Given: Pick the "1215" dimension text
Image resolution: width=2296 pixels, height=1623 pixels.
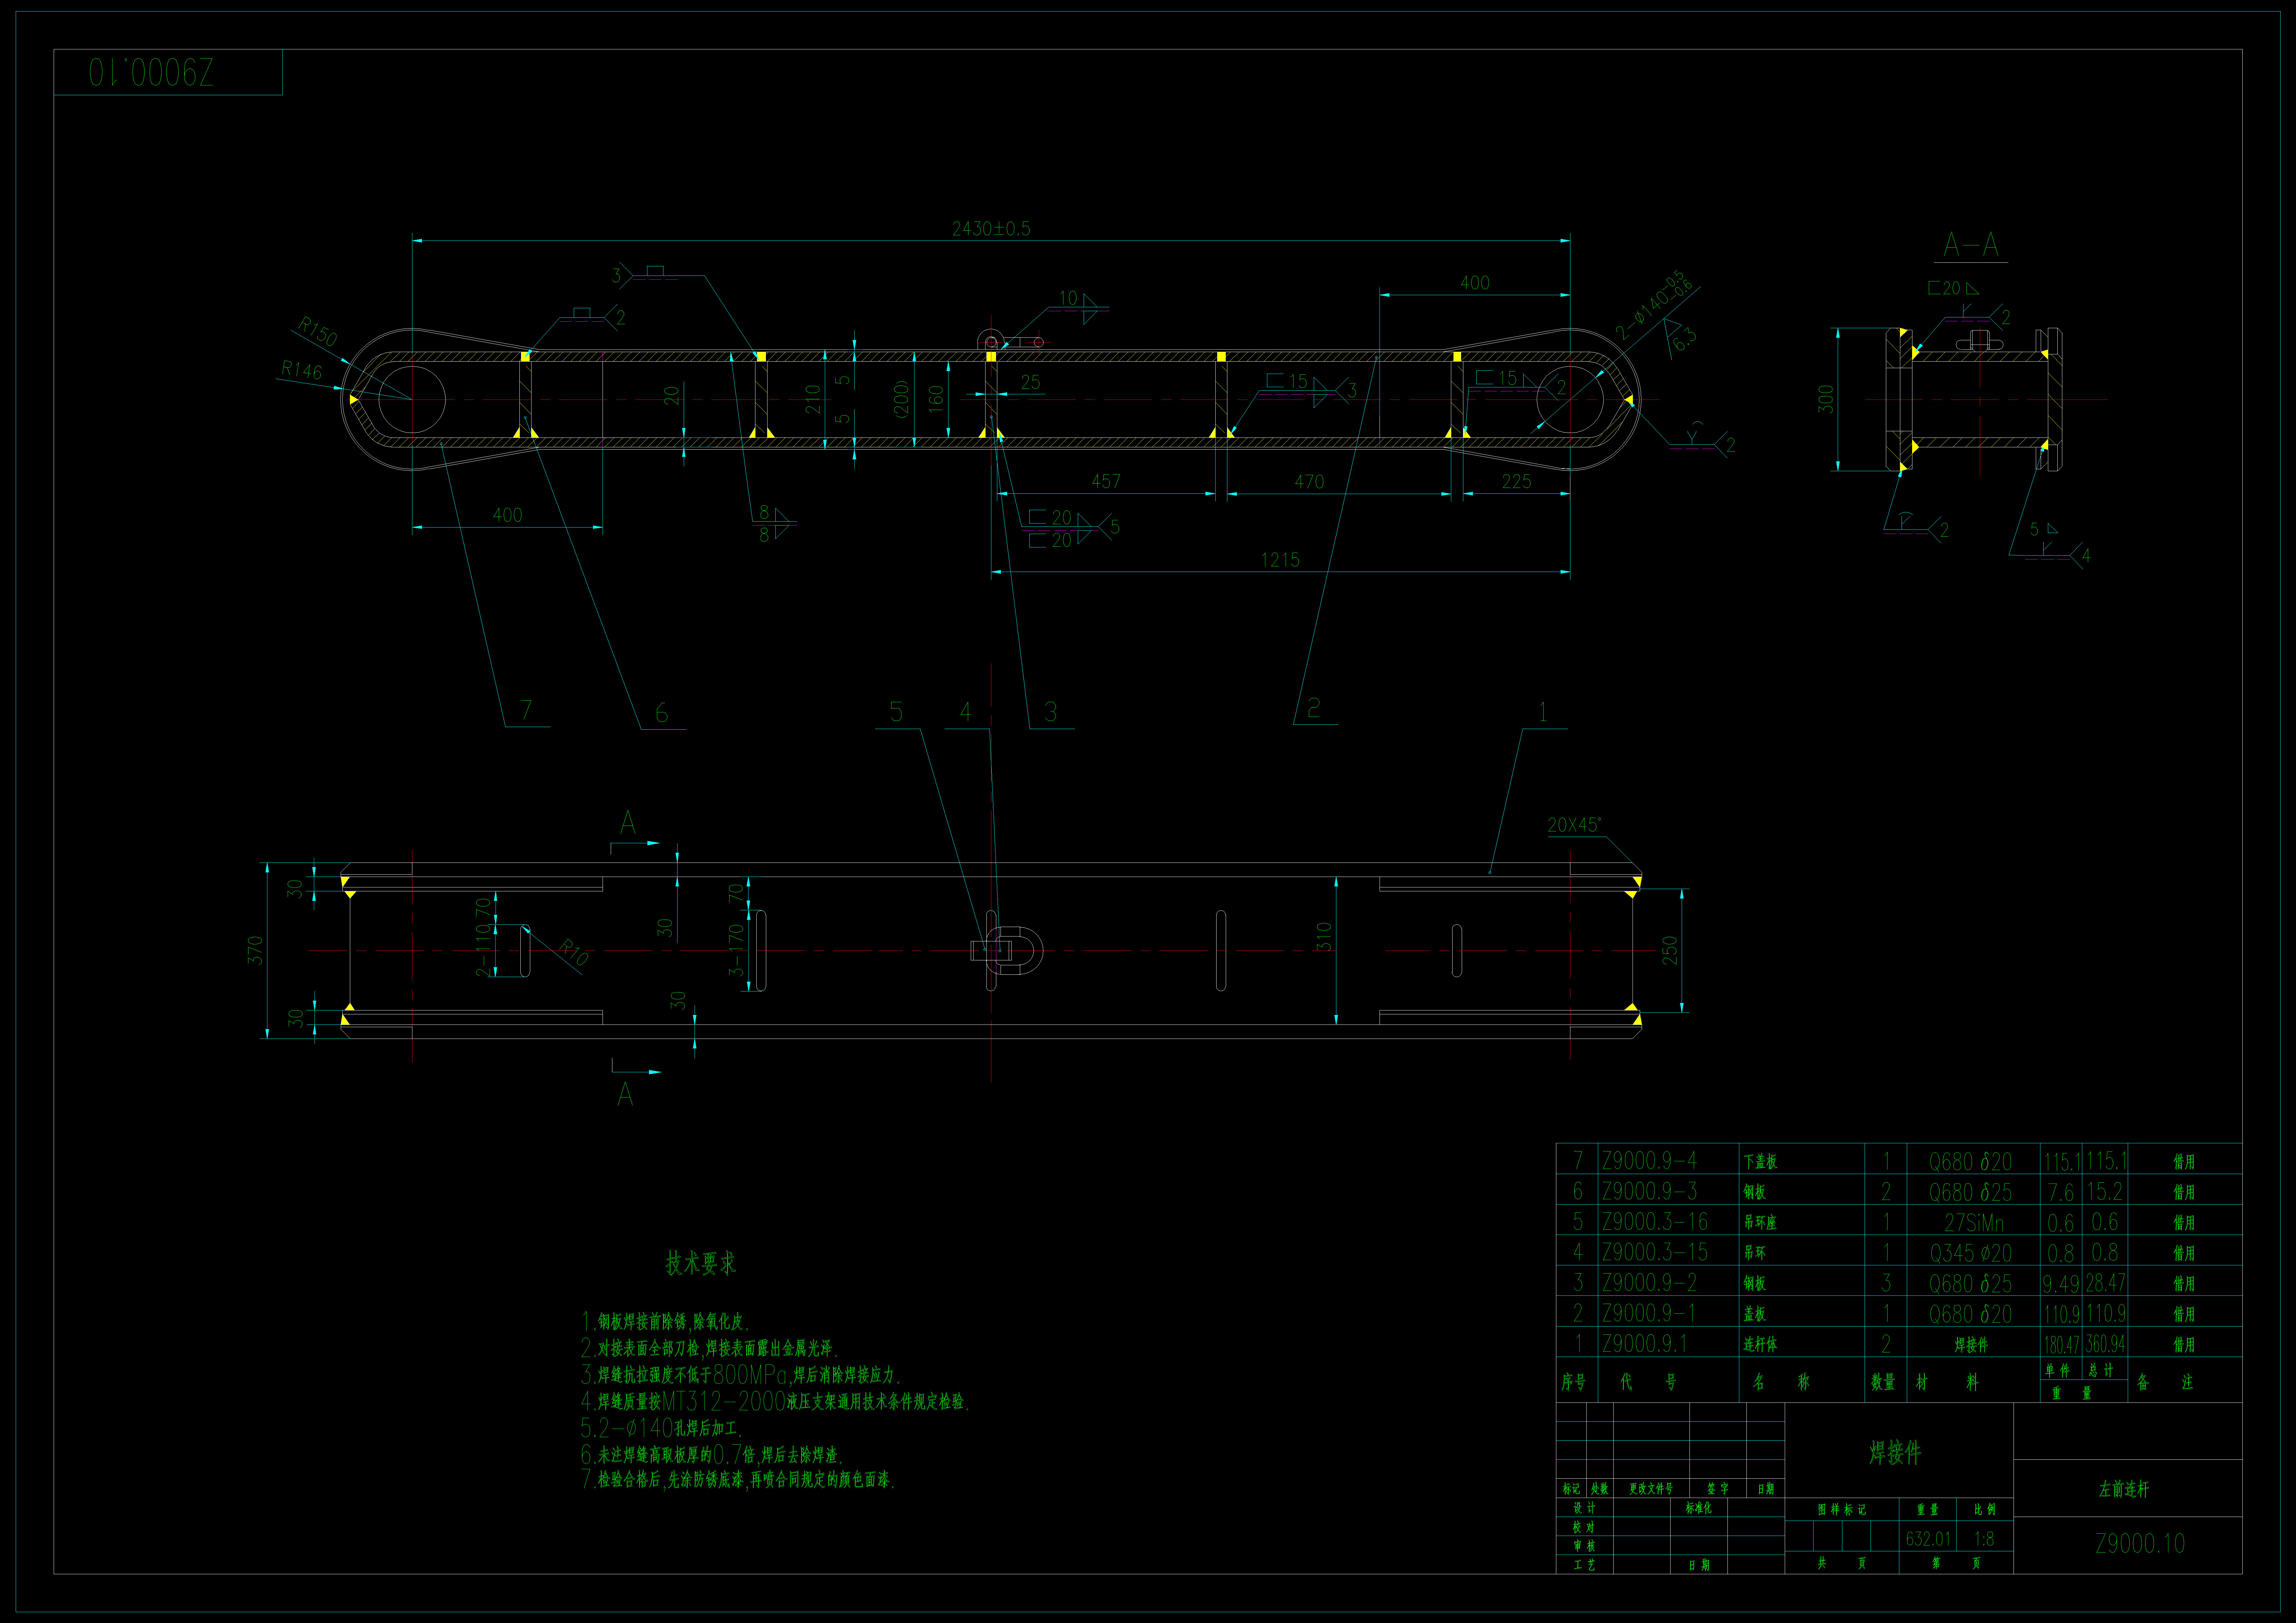Looking at the screenshot, I should [x=1280, y=560].
